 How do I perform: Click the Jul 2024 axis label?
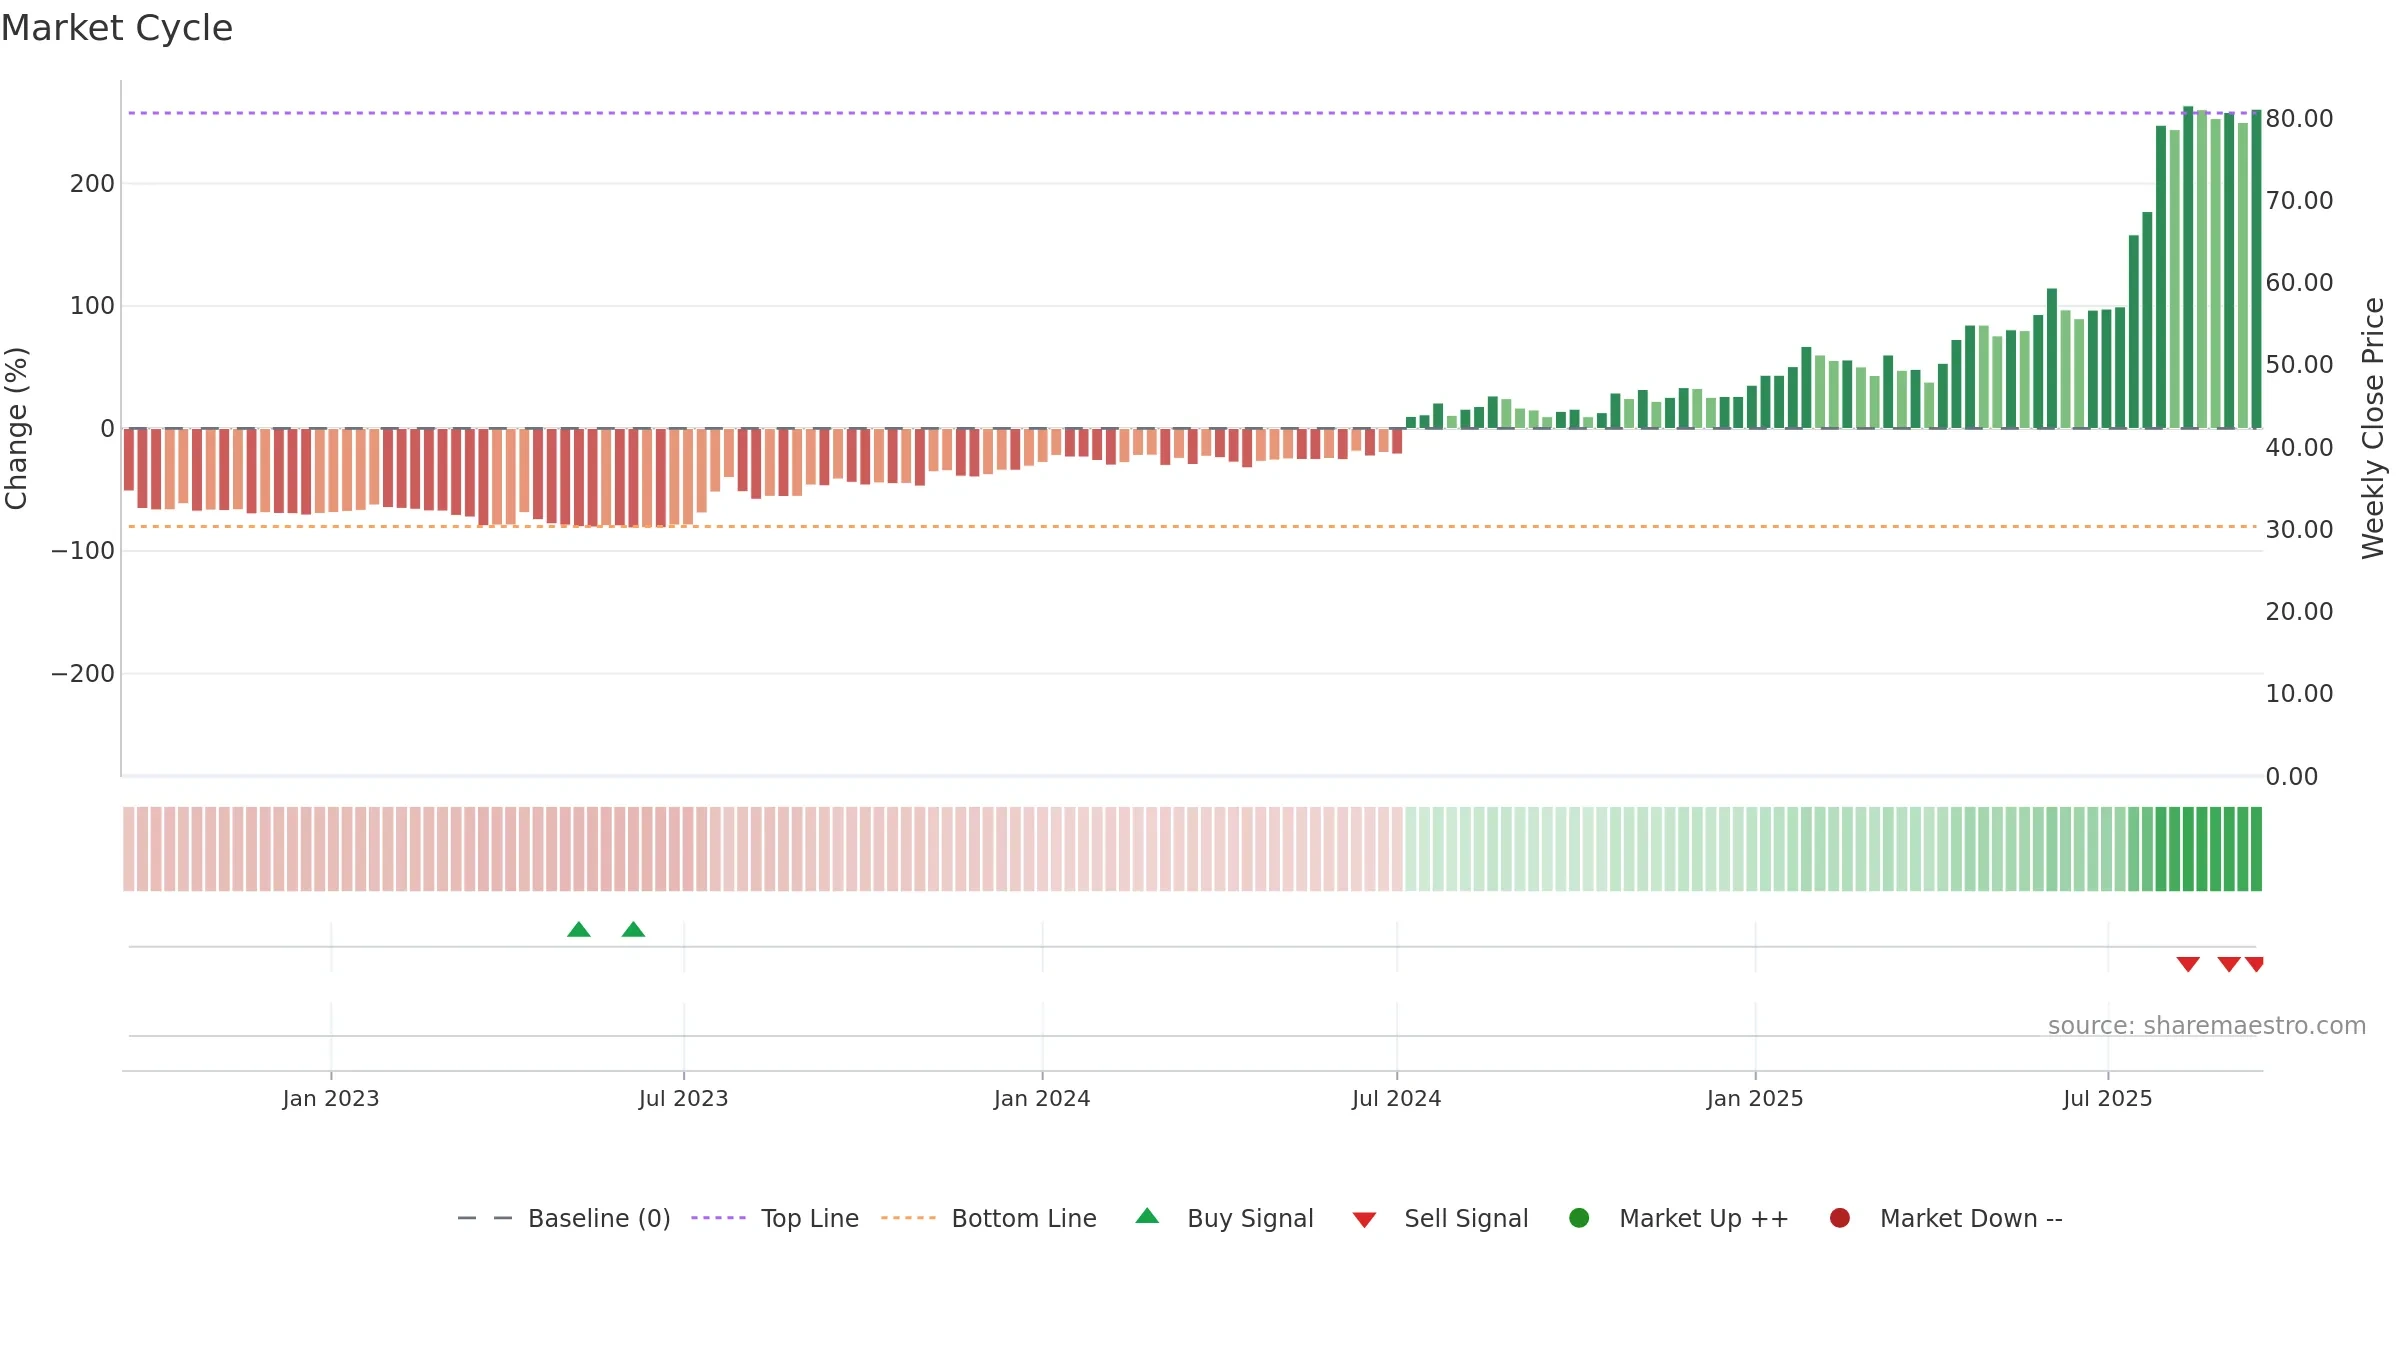click(x=1397, y=1099)
